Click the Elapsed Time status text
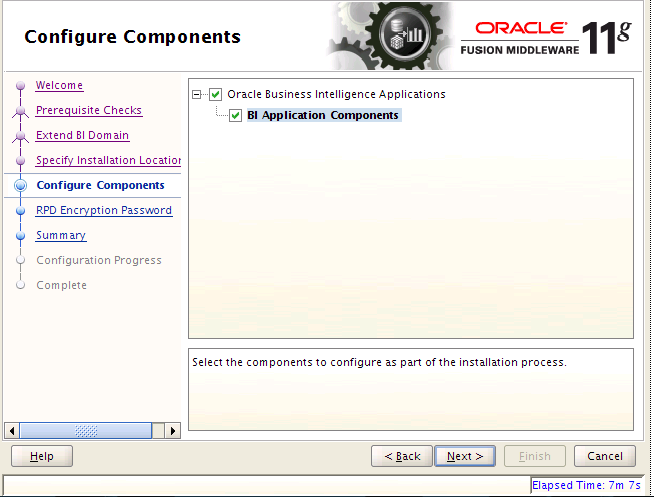This screenshot has width=654, height=497. 586,485
